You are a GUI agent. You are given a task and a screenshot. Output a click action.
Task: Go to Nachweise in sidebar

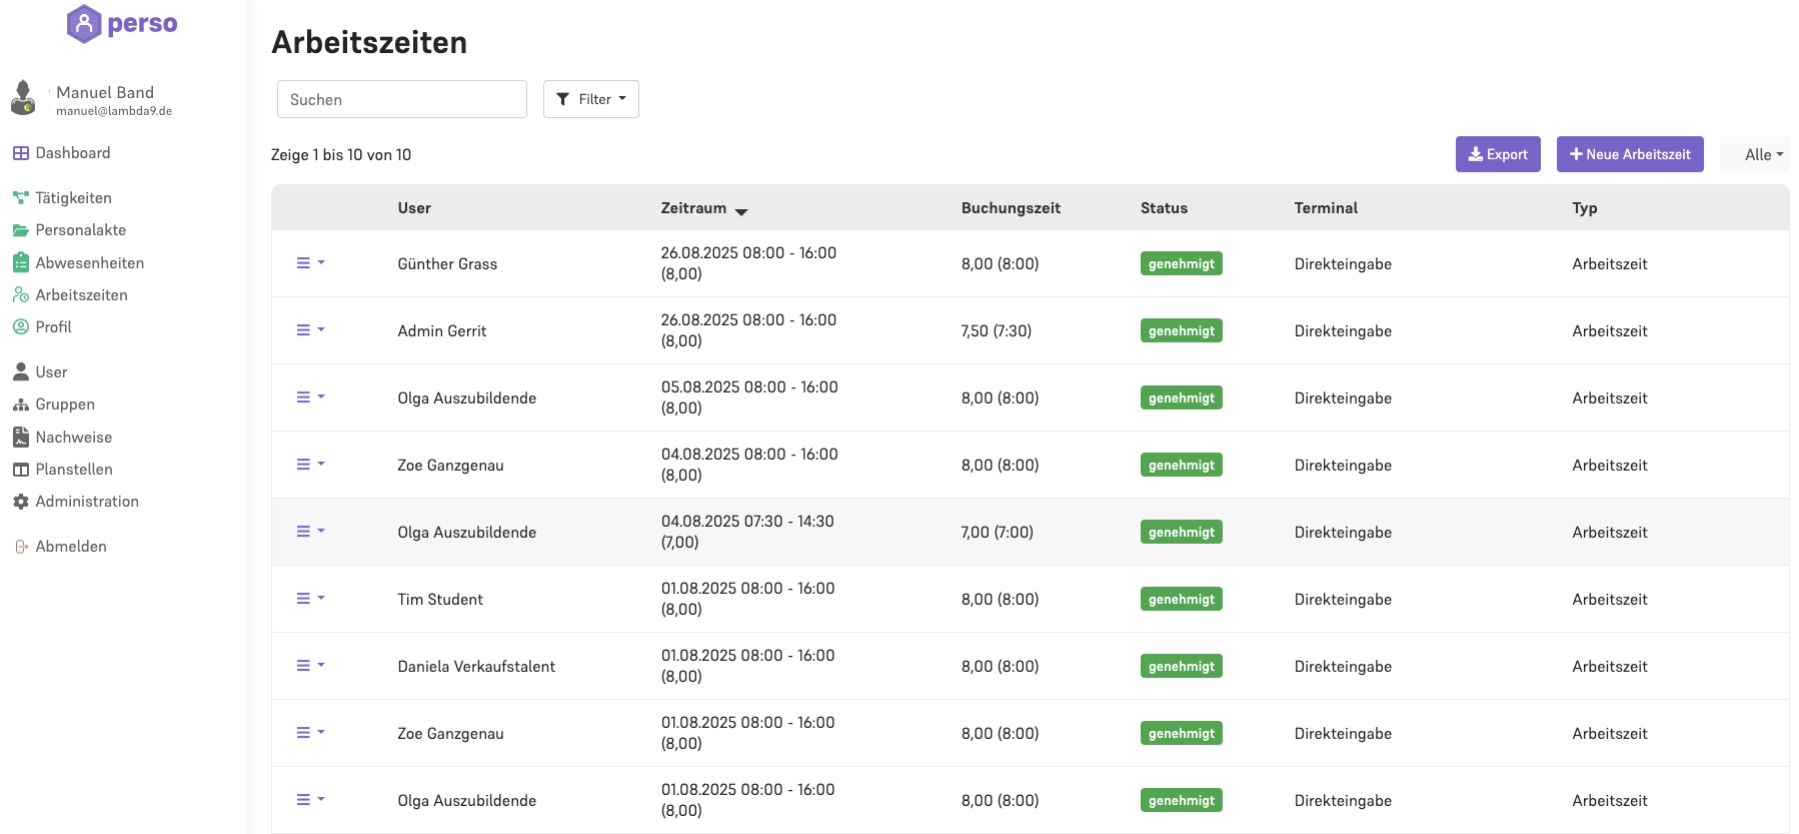tap(73, 437)
